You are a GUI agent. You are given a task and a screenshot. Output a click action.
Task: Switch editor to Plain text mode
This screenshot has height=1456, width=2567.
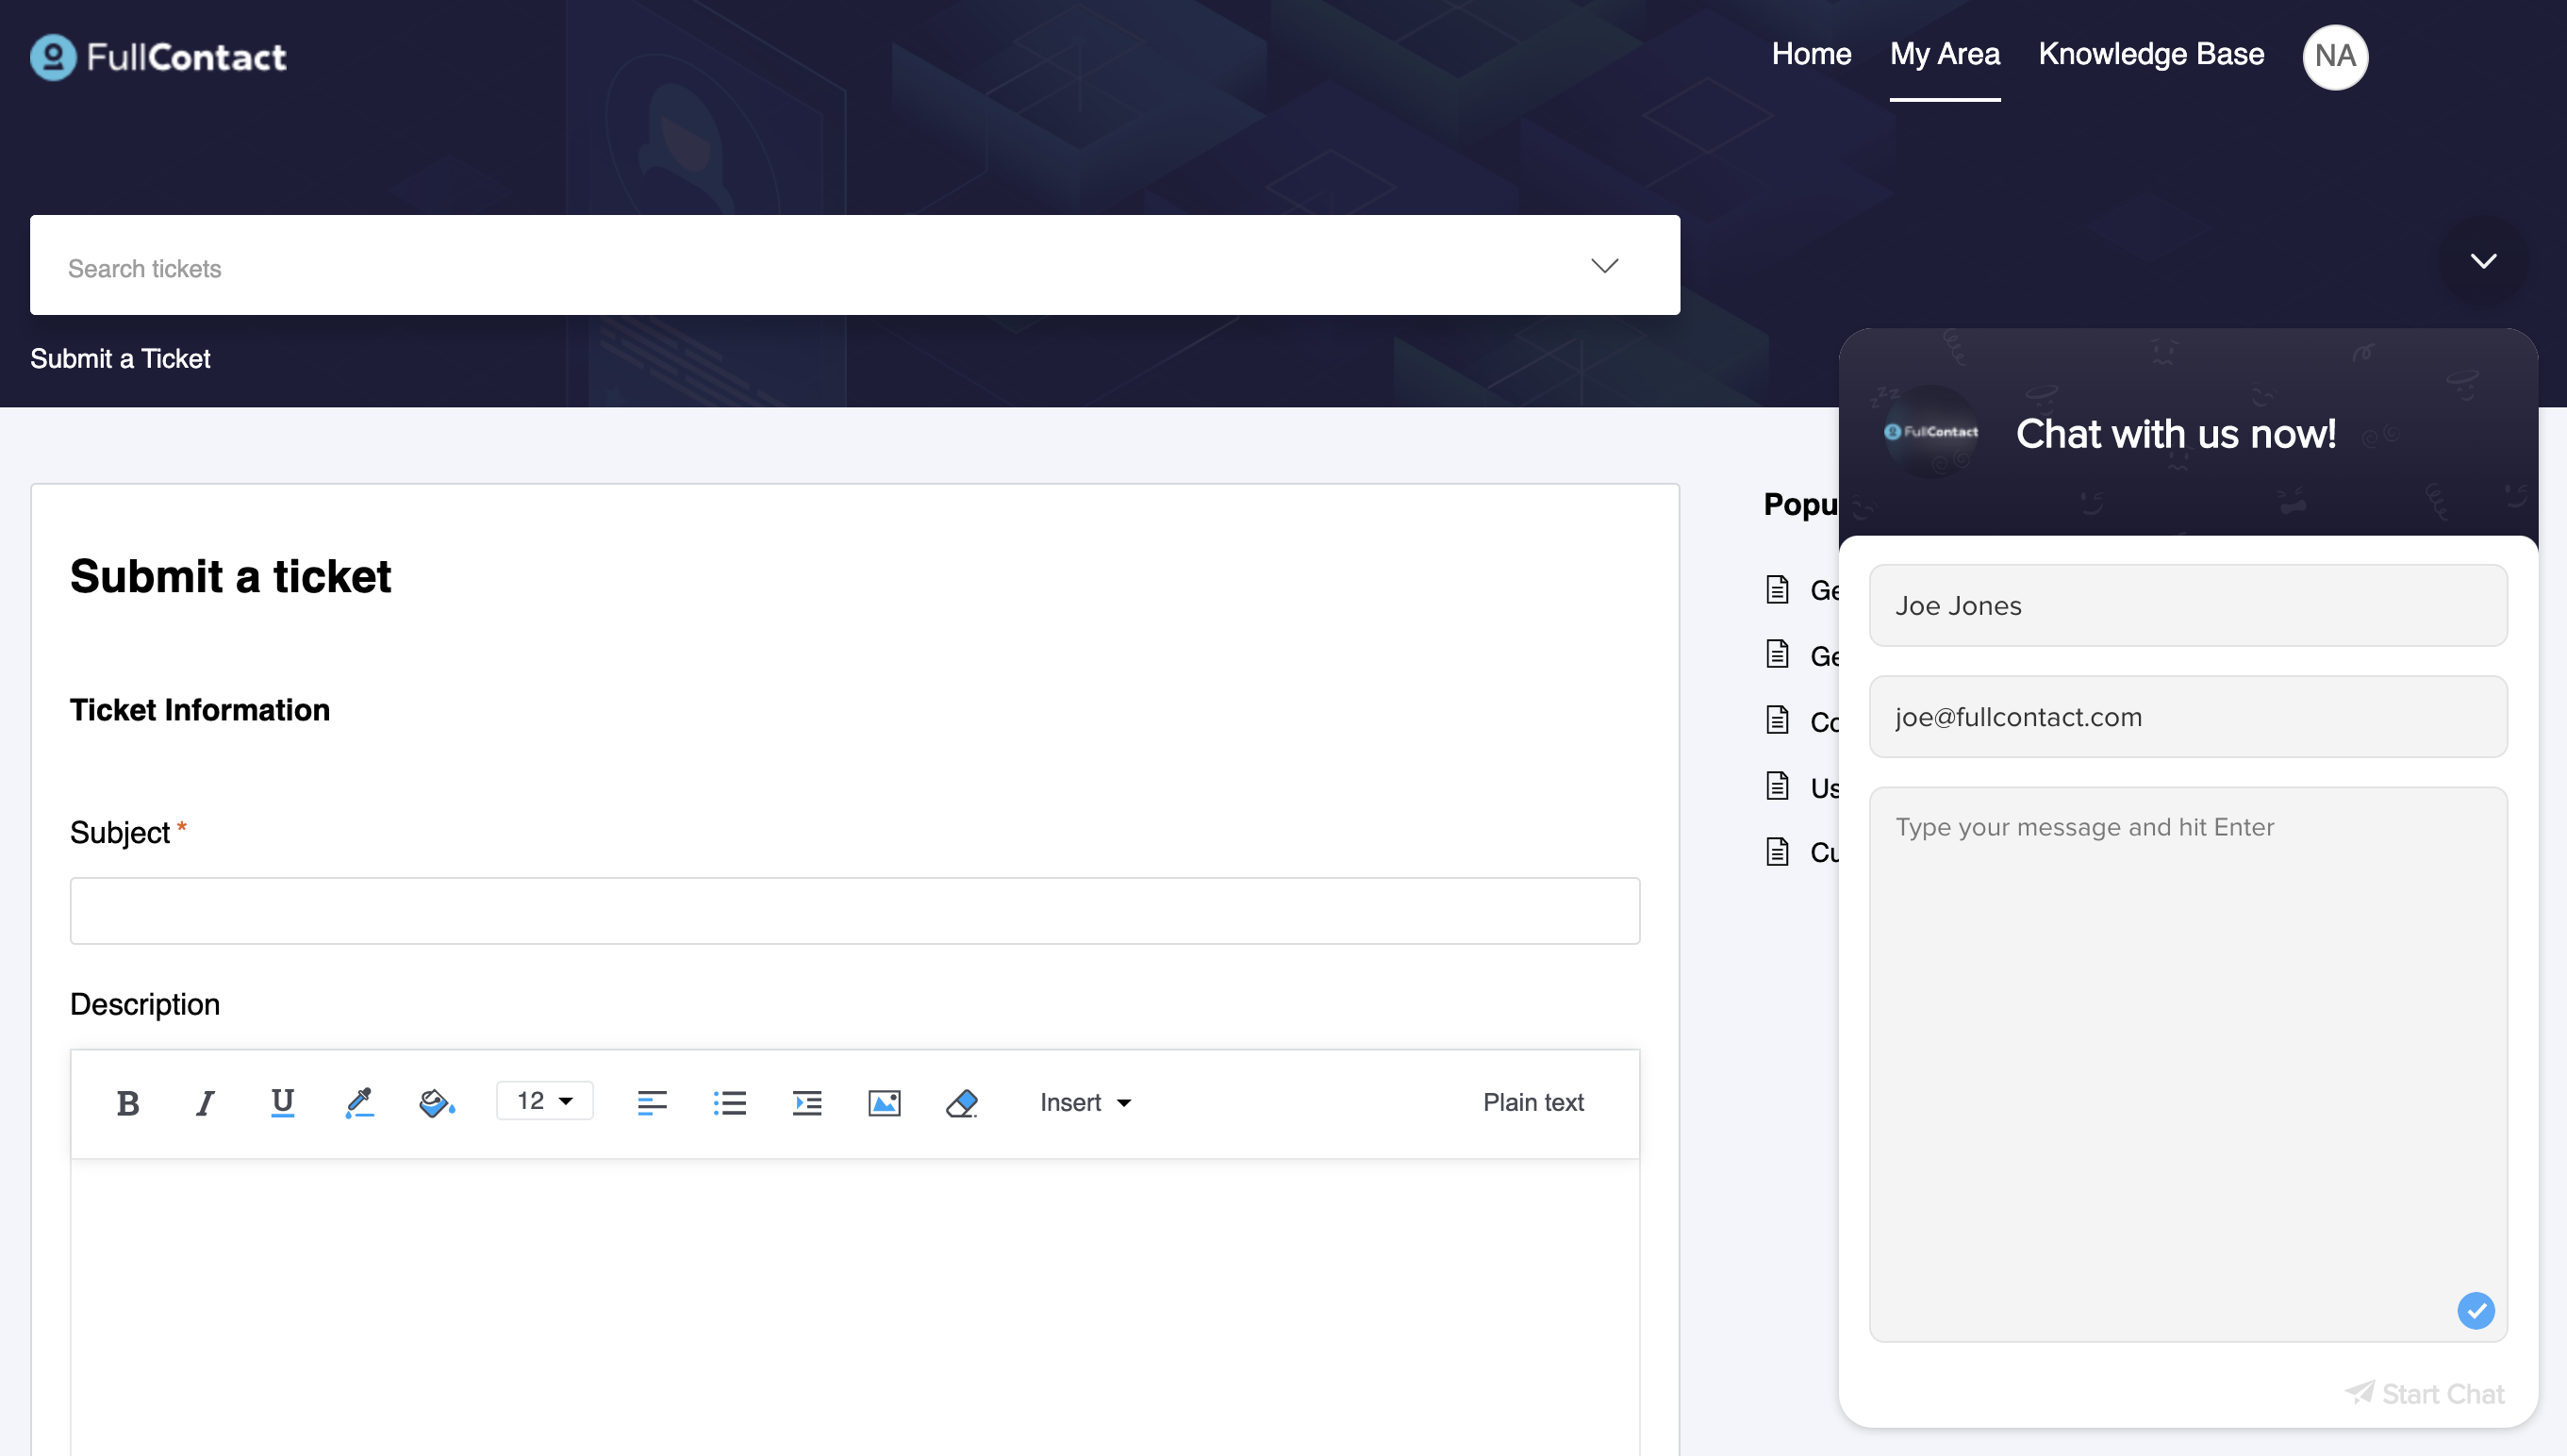1533,1102
